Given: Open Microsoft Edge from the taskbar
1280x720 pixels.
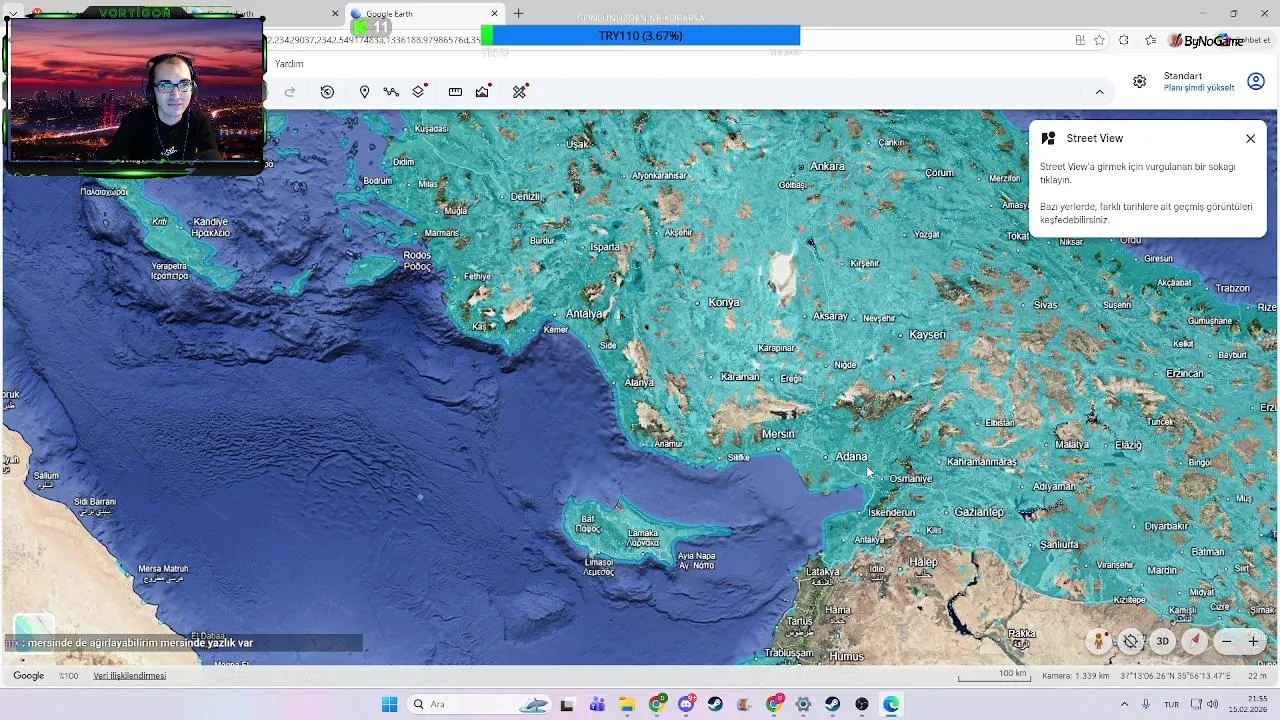Looking at the screenshot, I should (891, 705).
